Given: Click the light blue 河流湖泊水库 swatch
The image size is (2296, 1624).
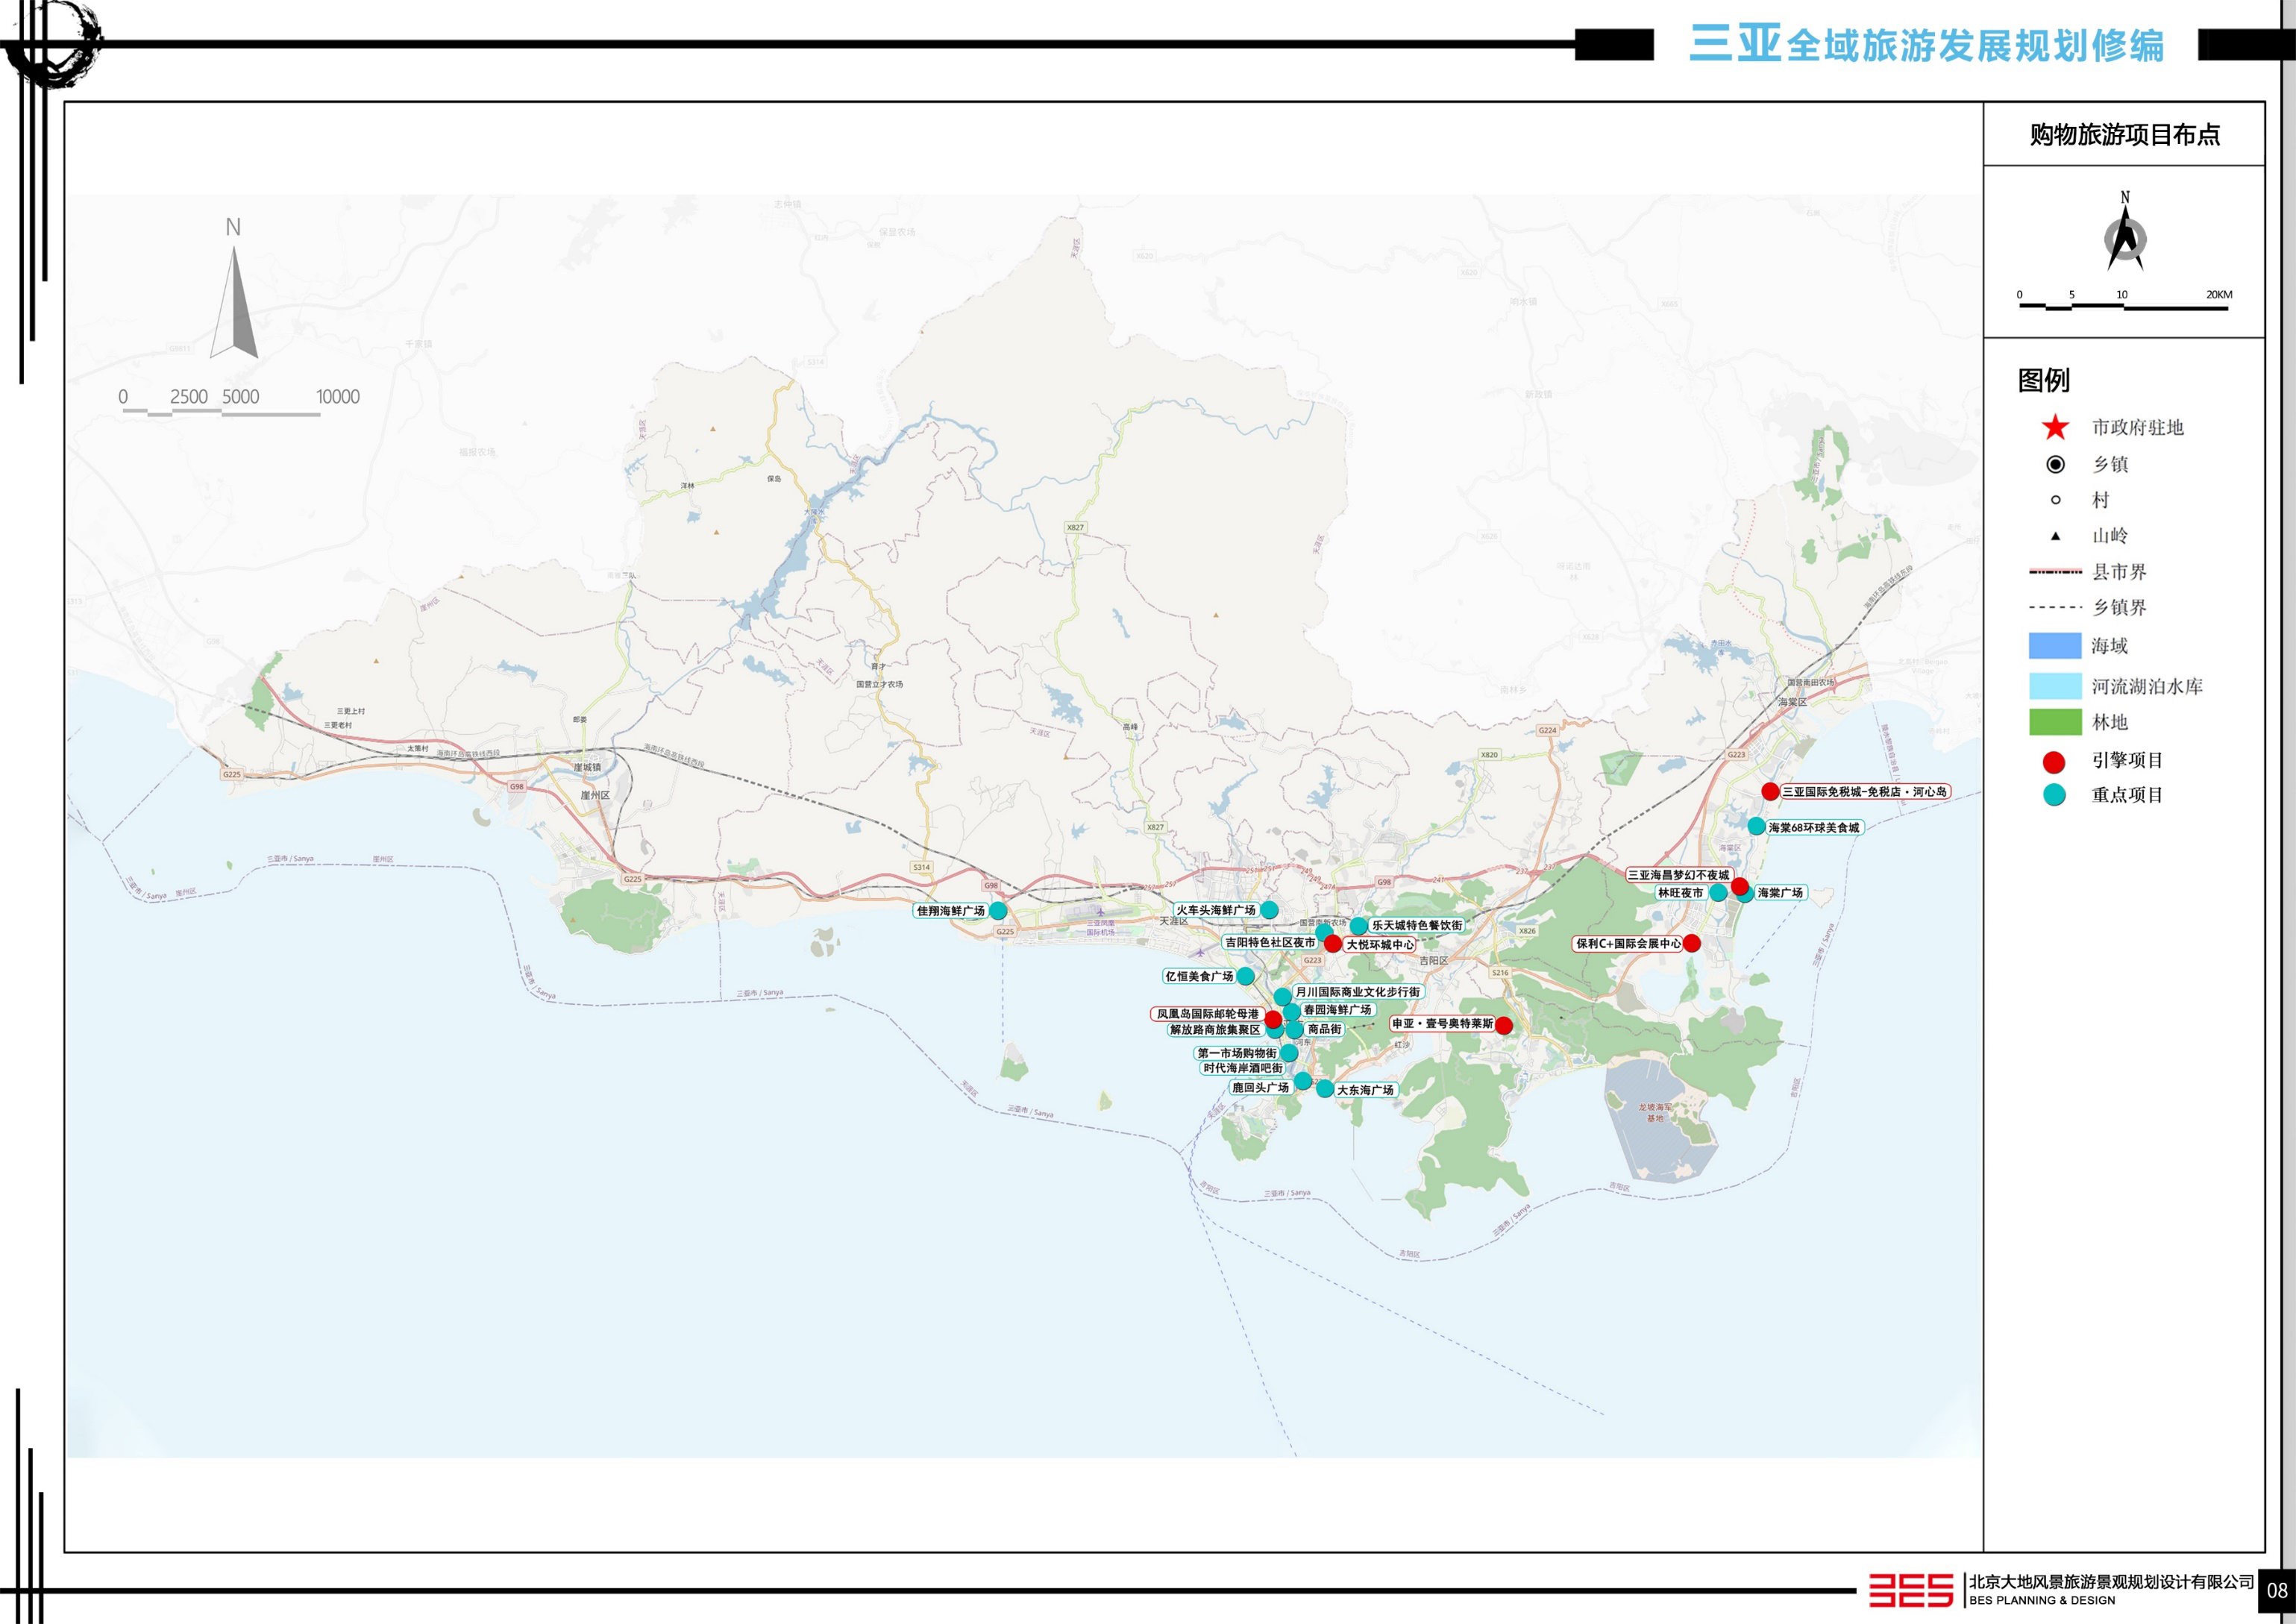Looking at the screenshot, I should (2054, 686).
